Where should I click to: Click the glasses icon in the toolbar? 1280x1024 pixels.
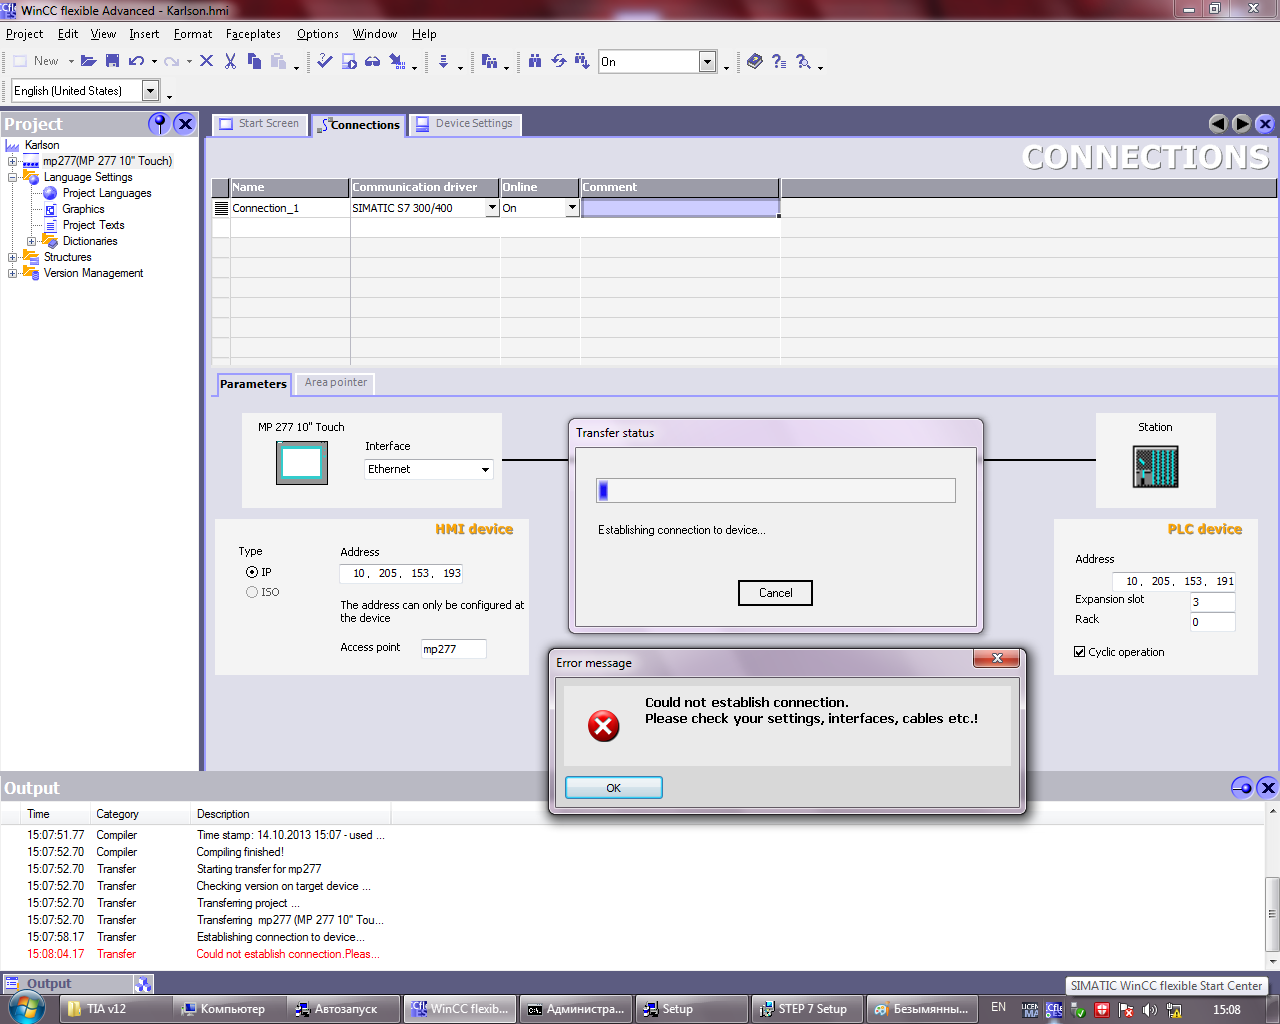pos(372,61)
